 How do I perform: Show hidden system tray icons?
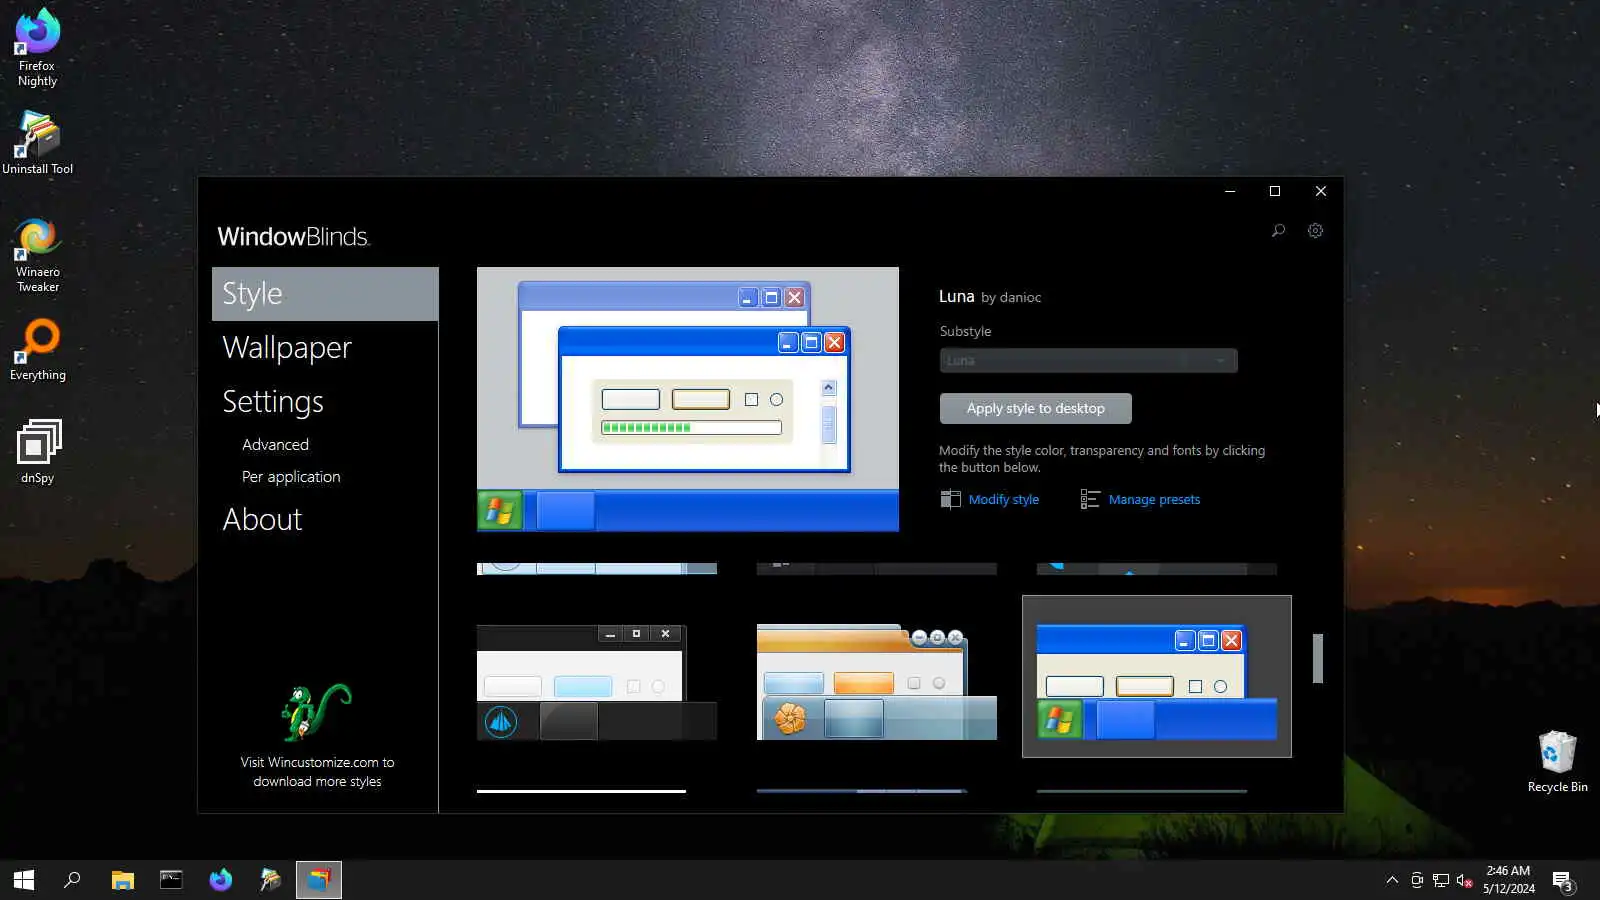(1392, 880)
